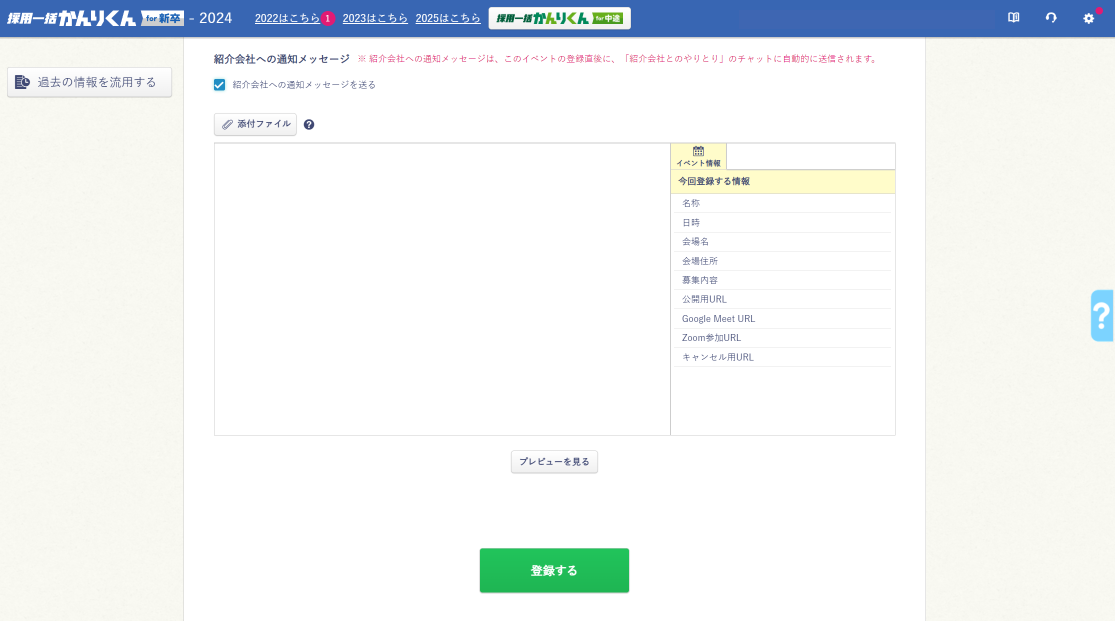1115x621 pixels.
Task: Click the support headset icon
Action: click(x=1051, y=18)
